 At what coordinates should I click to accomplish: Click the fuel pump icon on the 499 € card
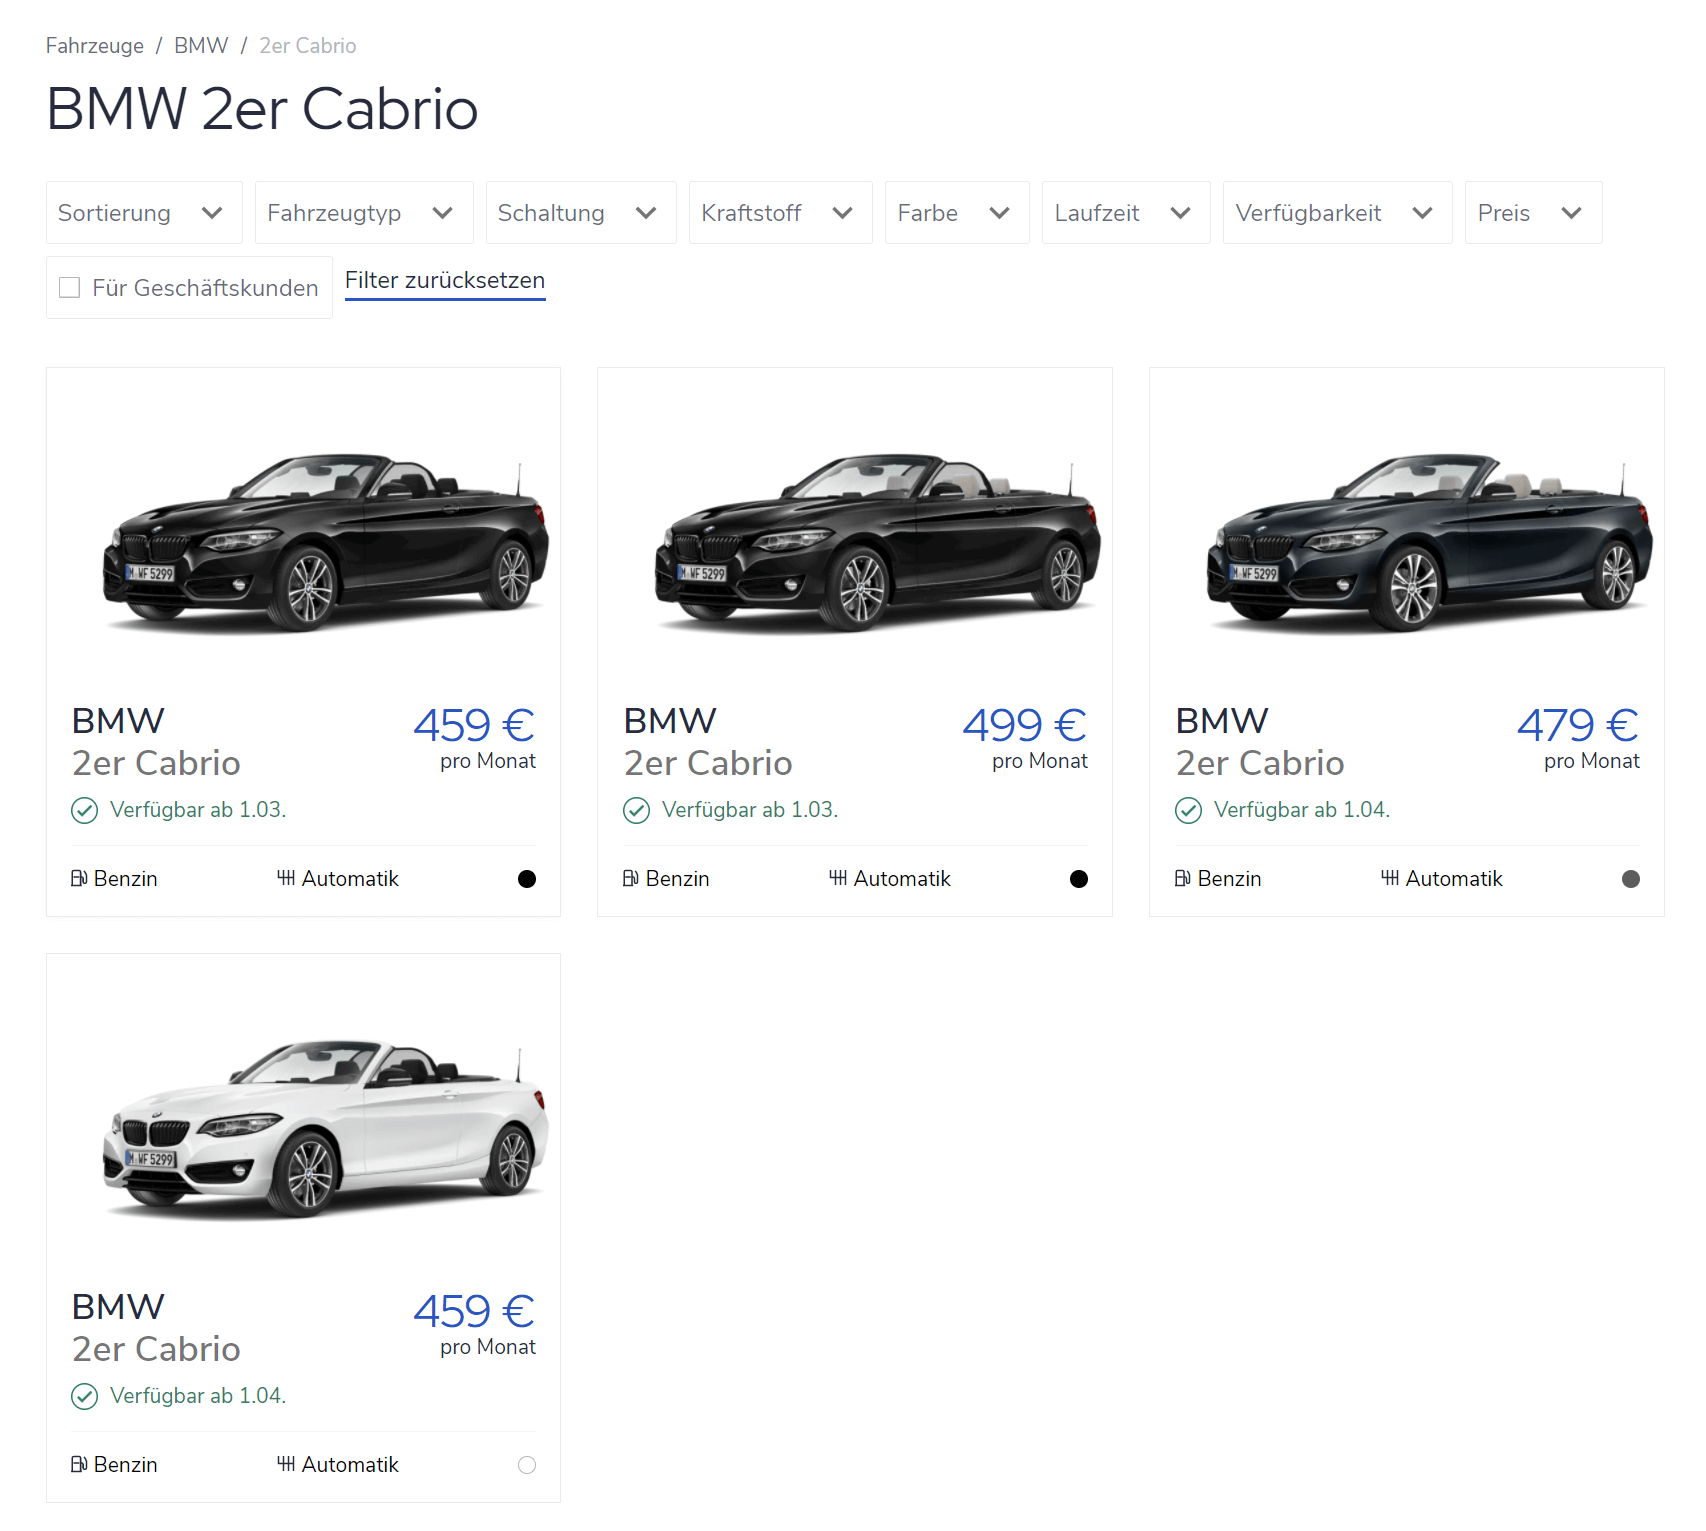630,879
